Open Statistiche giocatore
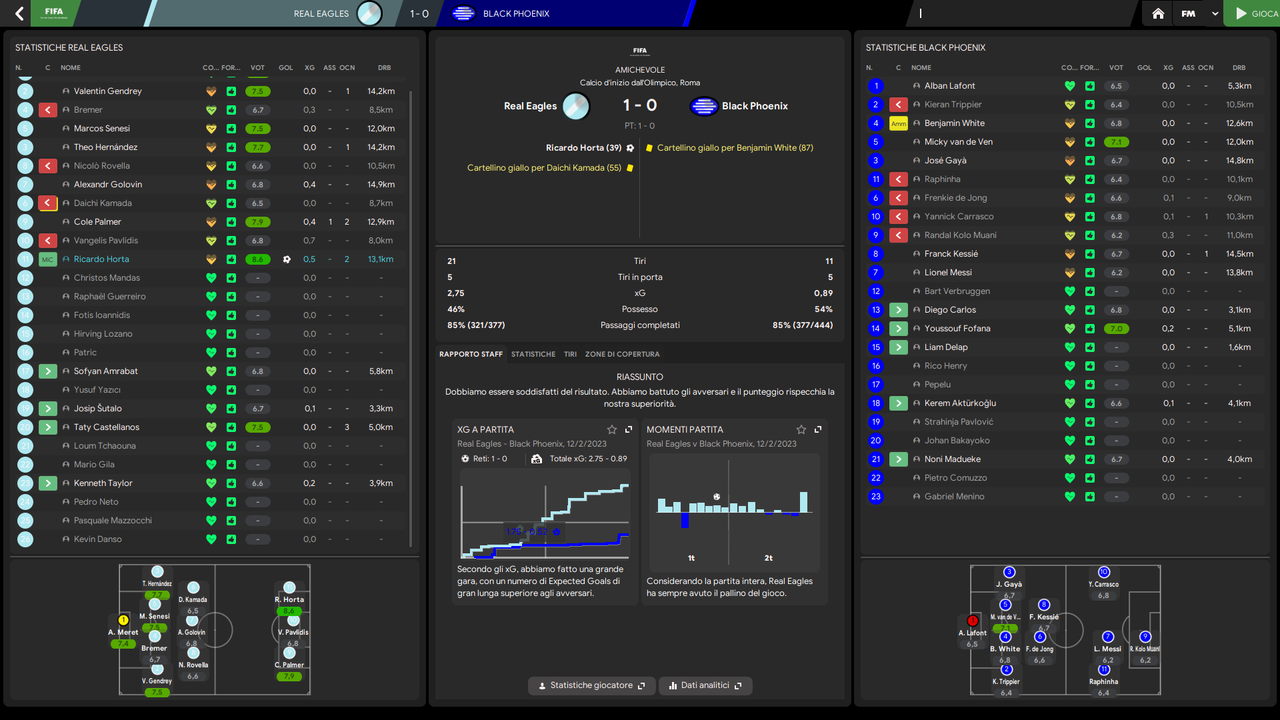The height and width of the screenshot is (720, 1280). [x=592, y=686]
